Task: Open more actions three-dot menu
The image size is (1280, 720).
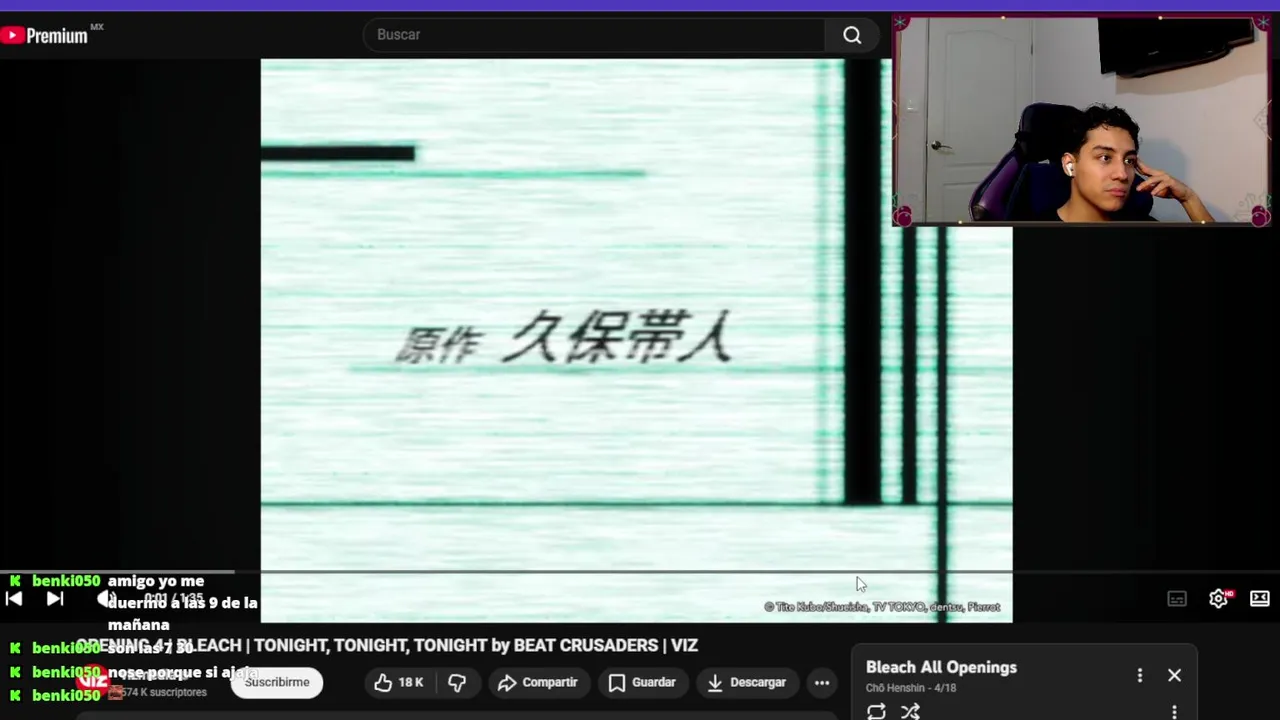Action: coord(822,682)
